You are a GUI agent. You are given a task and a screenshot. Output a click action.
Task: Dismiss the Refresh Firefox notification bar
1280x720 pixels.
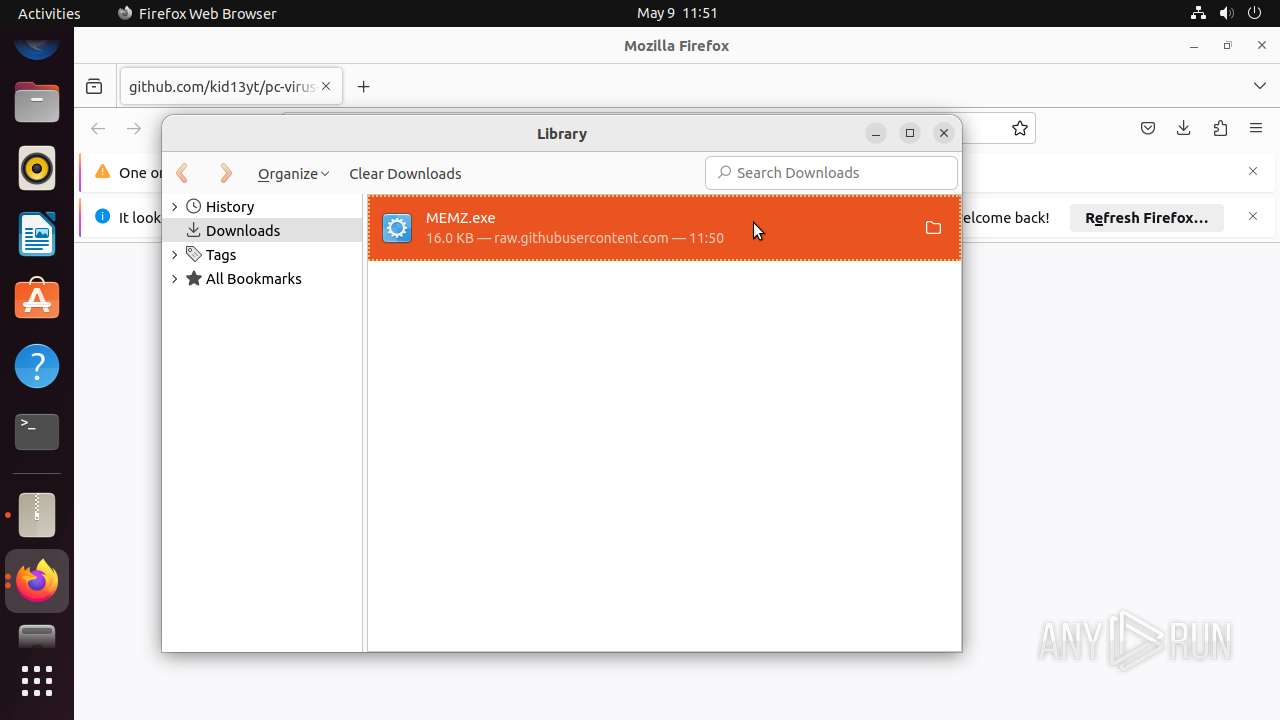[1253, 217]
